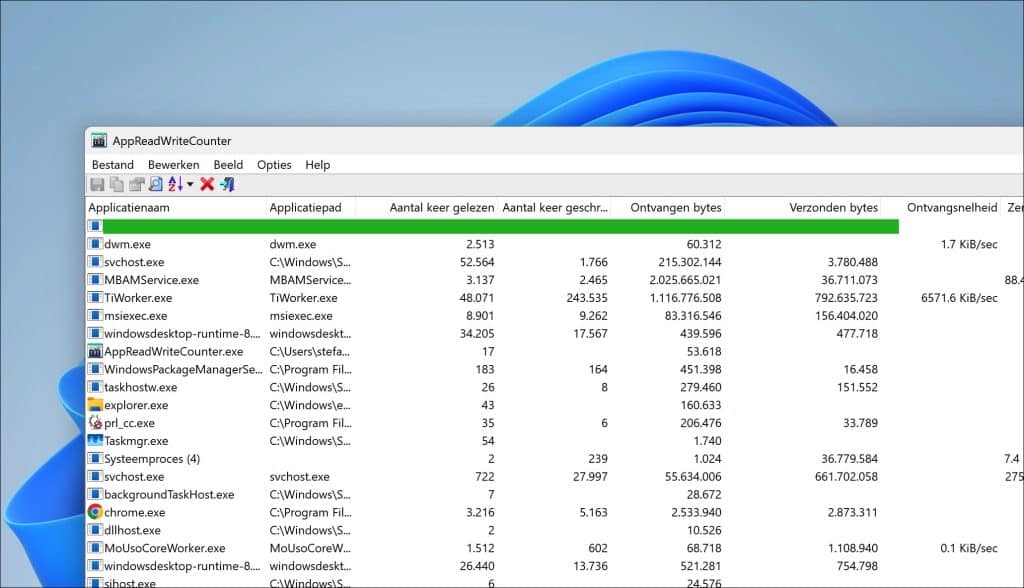Select the TiWorker.exe process name
The width and height of the screenshot is (1024, 588).
point(138,298)
